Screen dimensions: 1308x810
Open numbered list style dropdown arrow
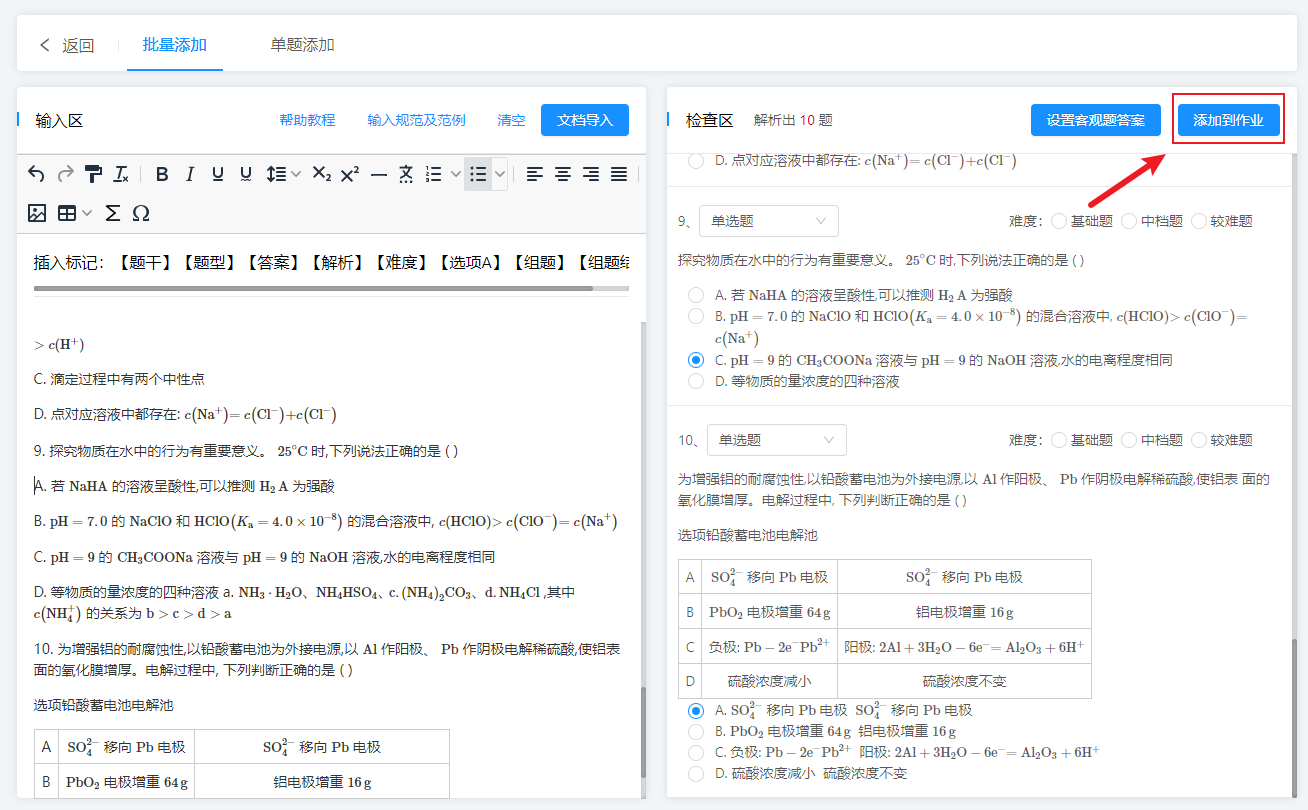[x=455, y=174]
